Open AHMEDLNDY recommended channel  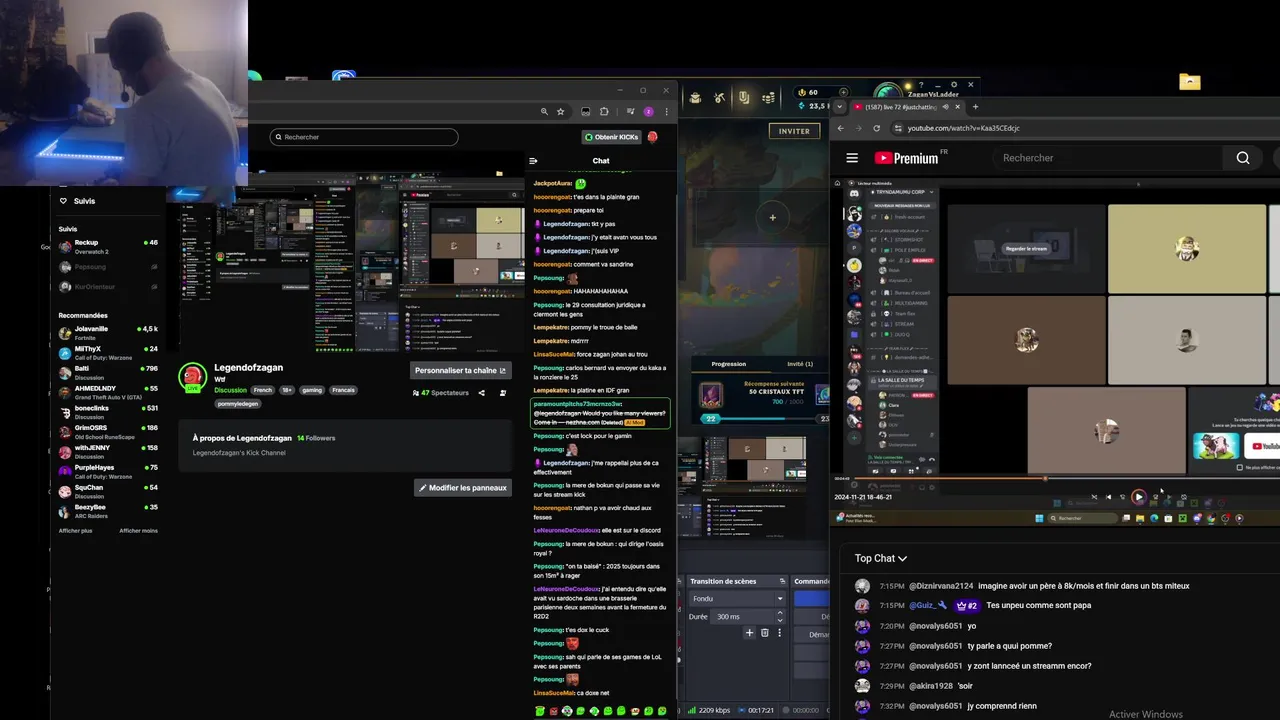point(108,392)
